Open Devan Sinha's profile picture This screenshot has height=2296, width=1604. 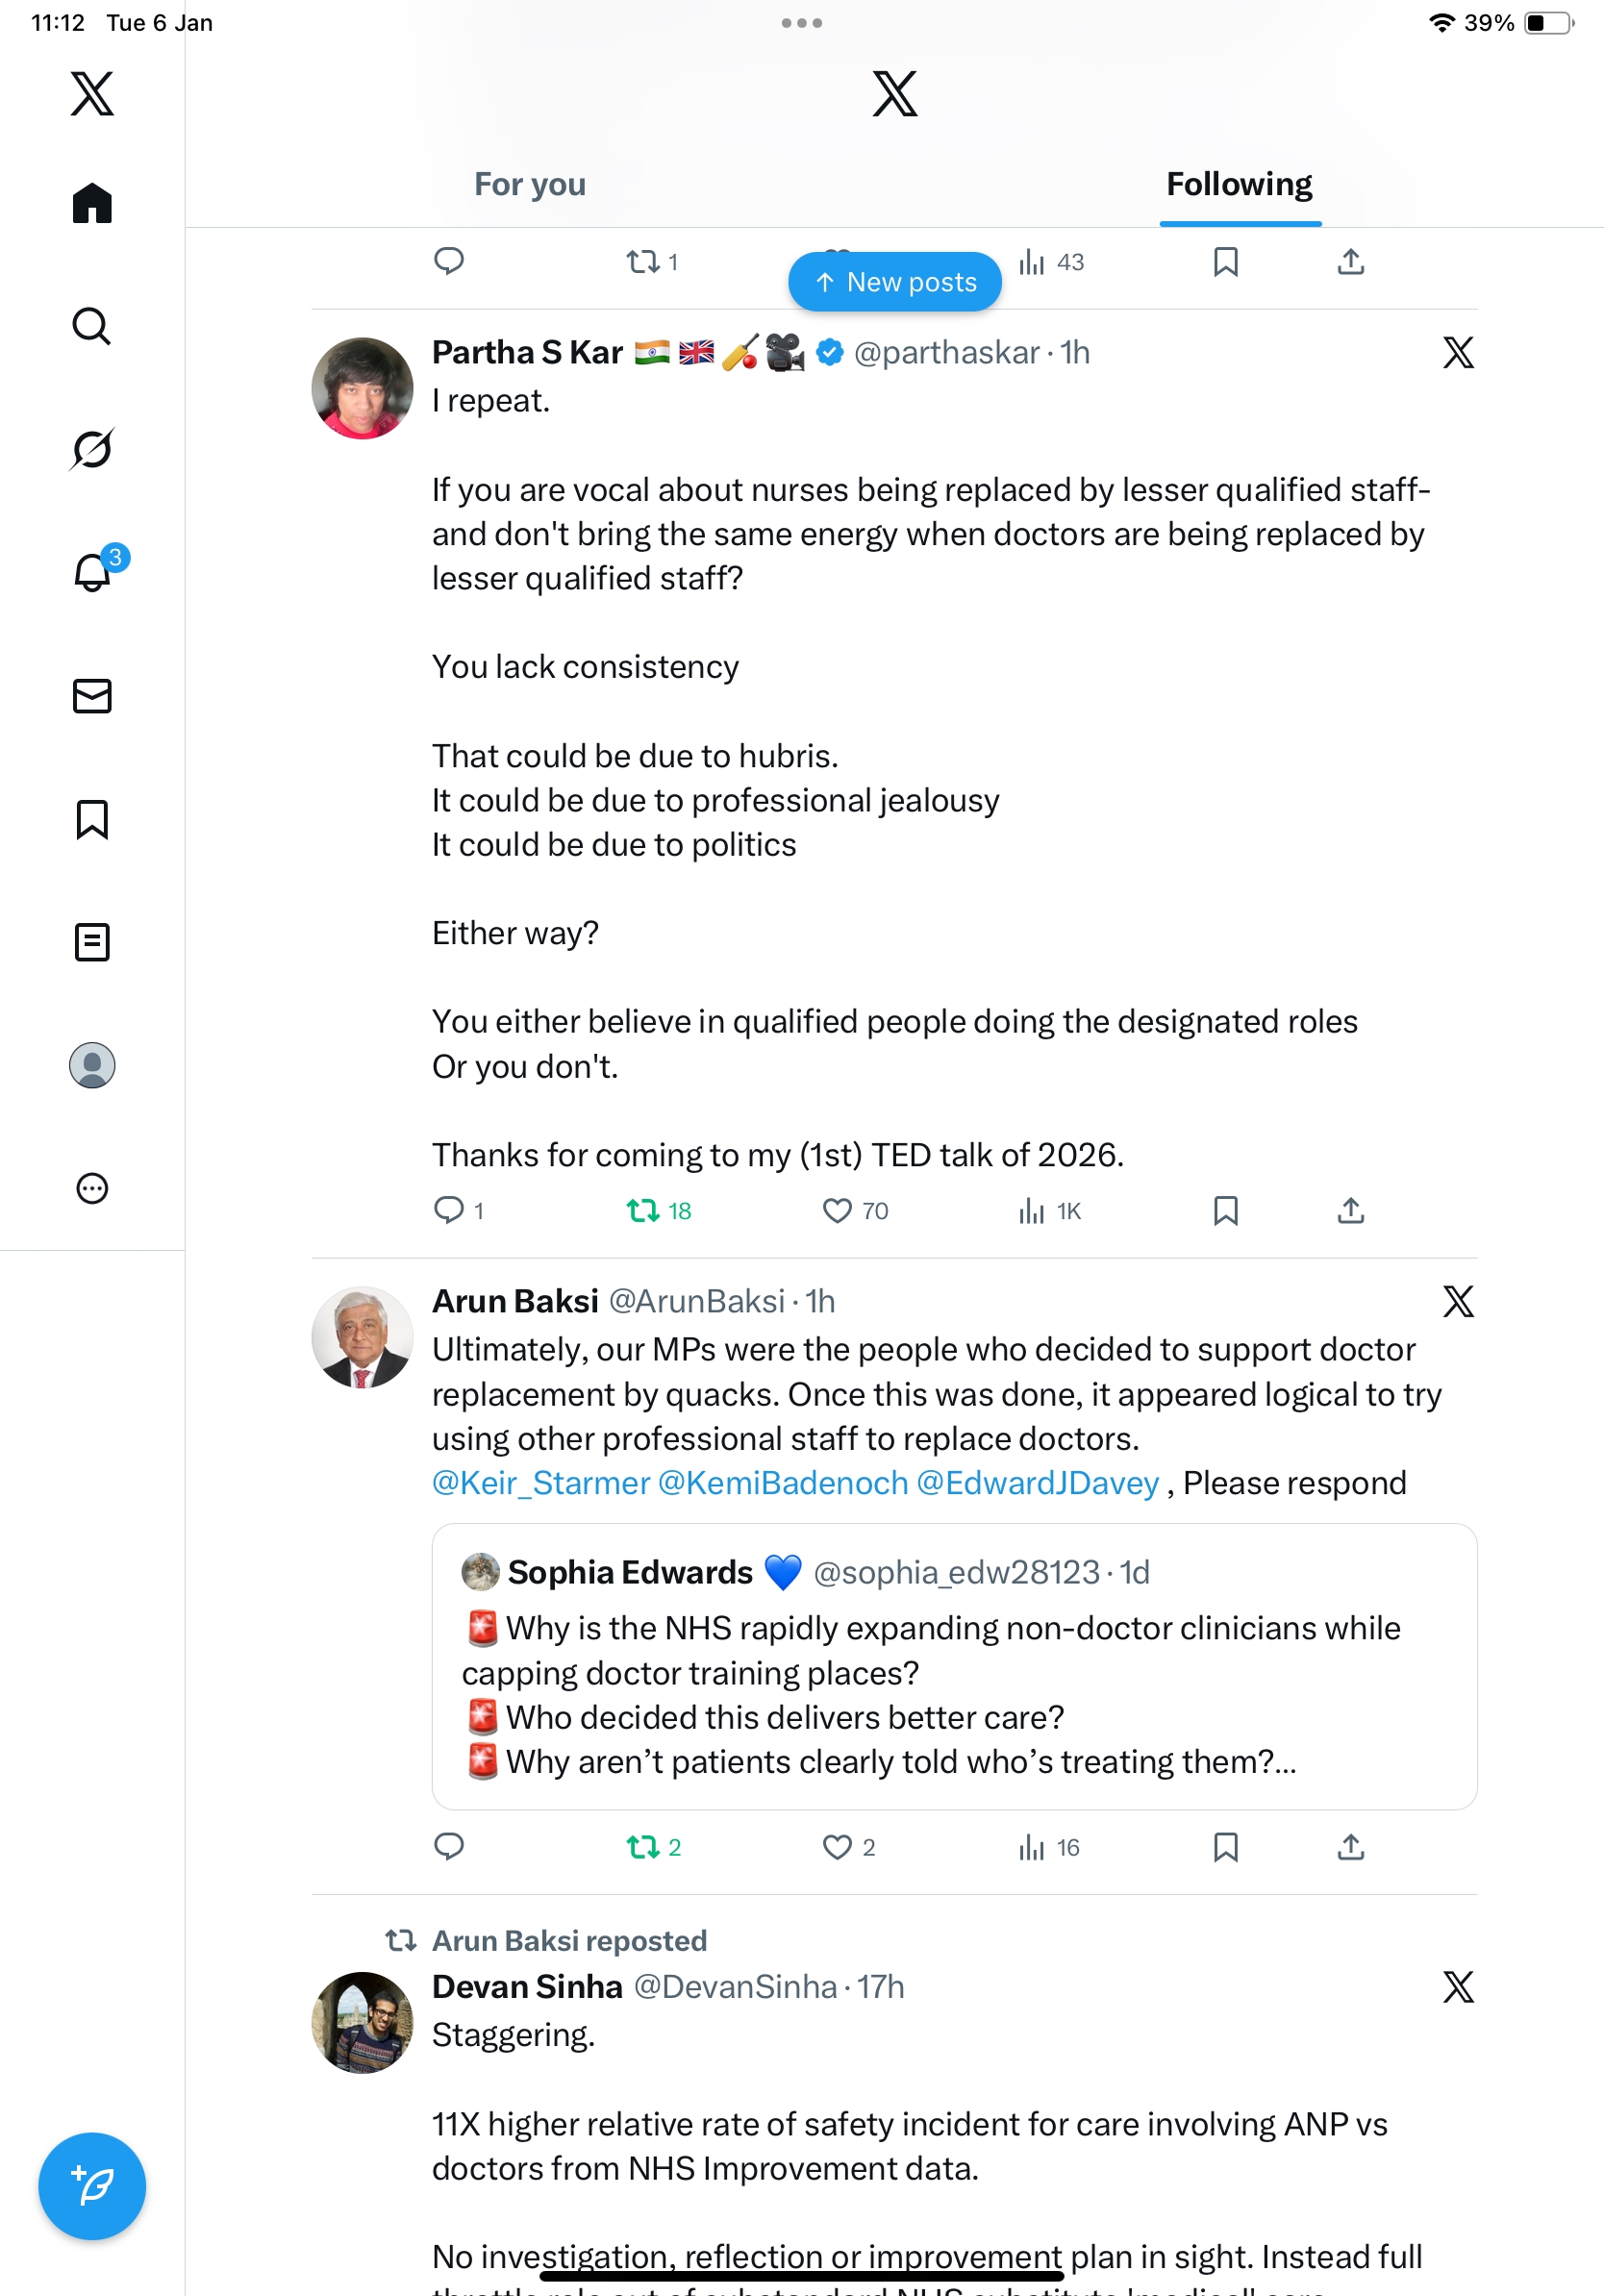coord(362,2022)
